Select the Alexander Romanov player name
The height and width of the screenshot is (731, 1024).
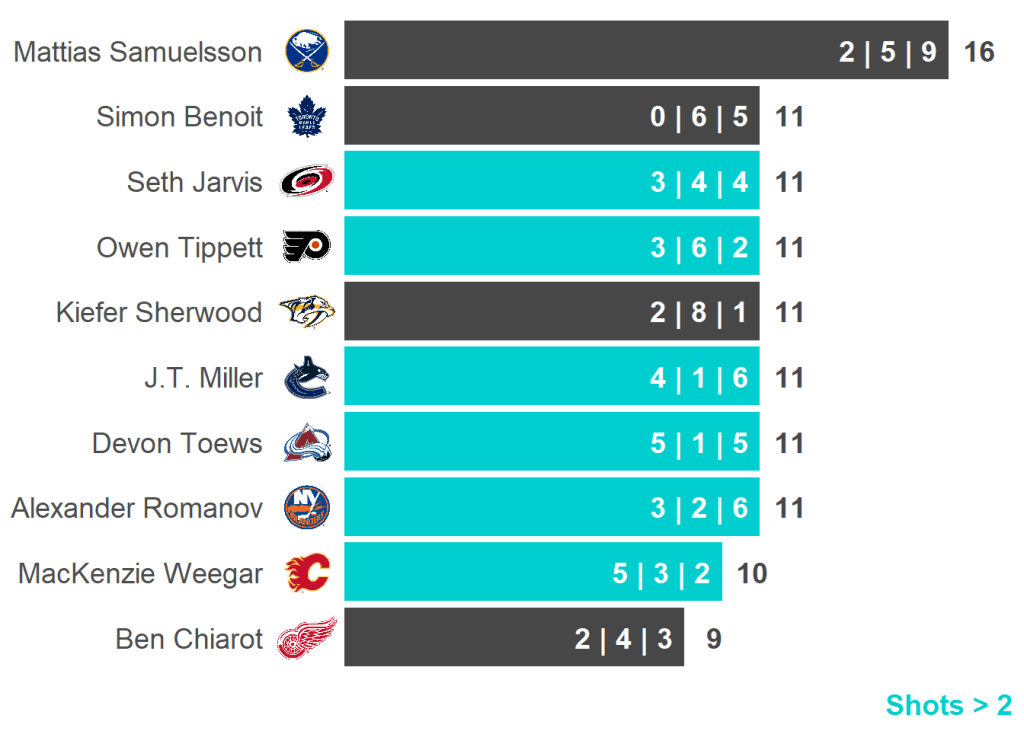[x=137, y=508]
